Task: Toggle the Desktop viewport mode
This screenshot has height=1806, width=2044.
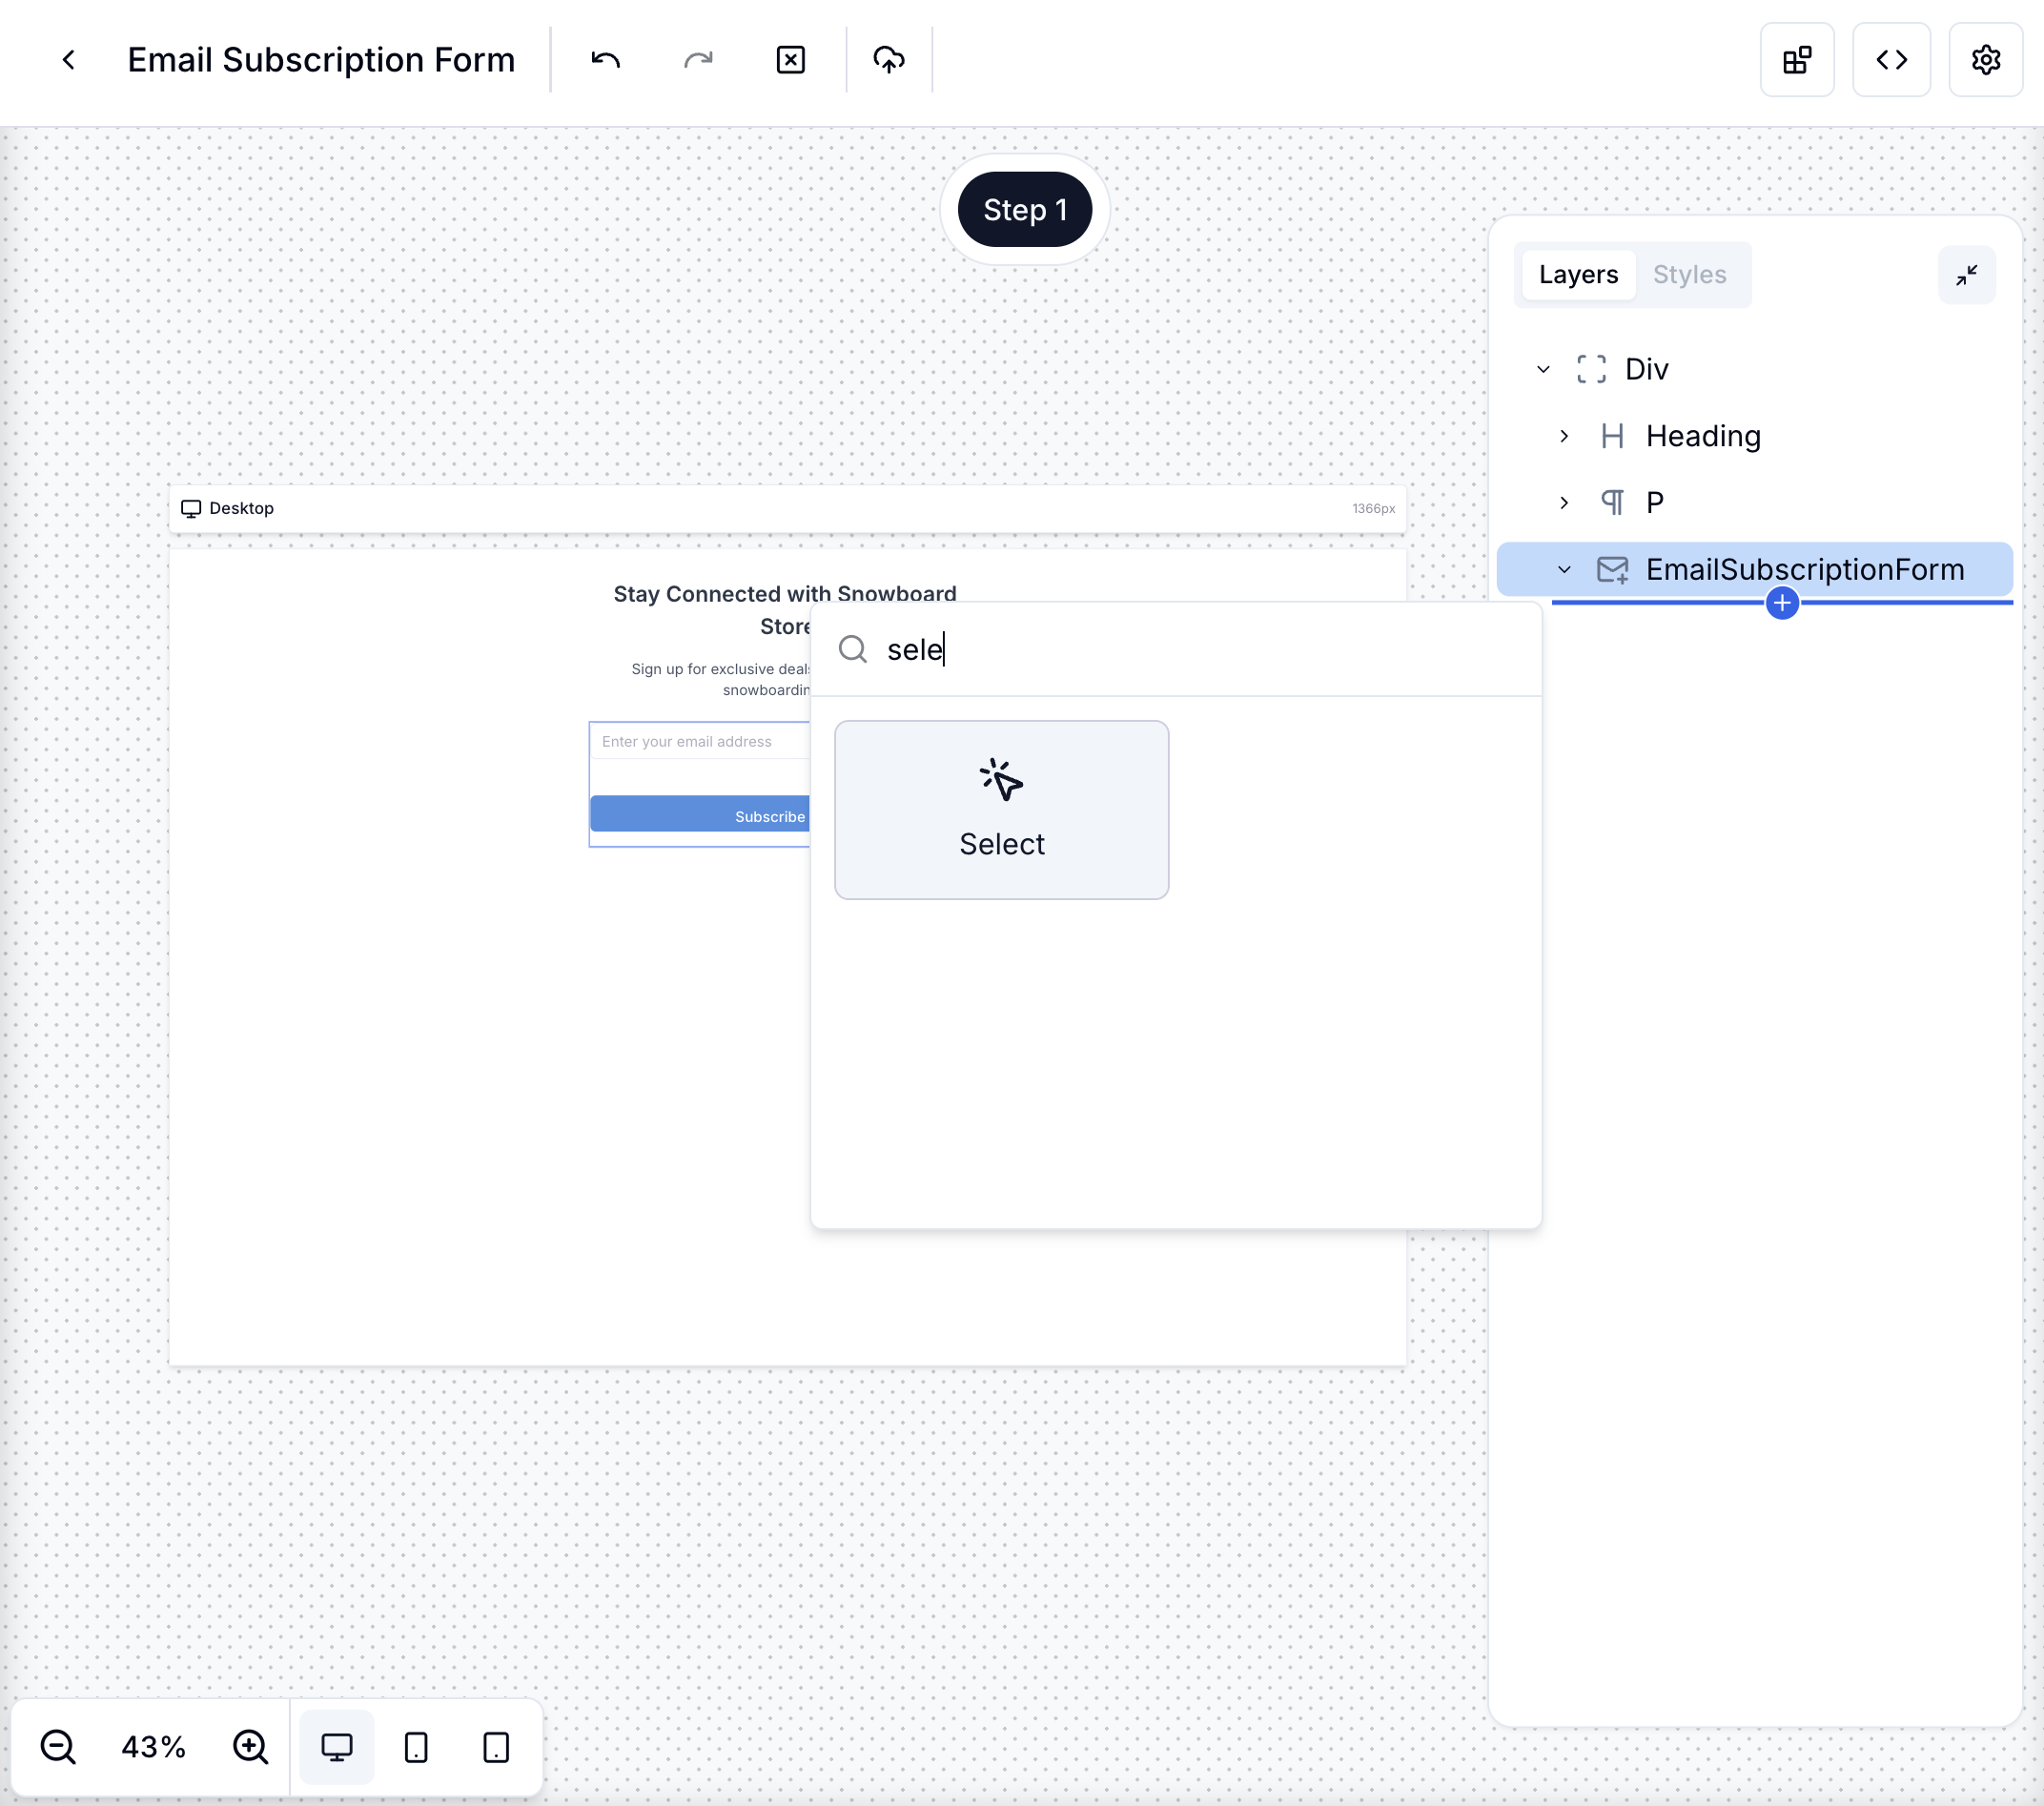Action: click(x=335, y=1745)
